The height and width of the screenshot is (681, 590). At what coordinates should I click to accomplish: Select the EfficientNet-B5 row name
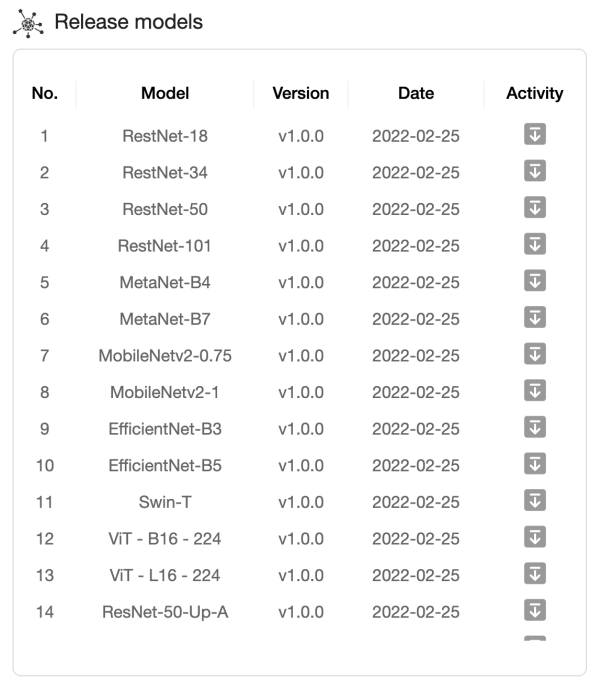click(x=165, y=466)
